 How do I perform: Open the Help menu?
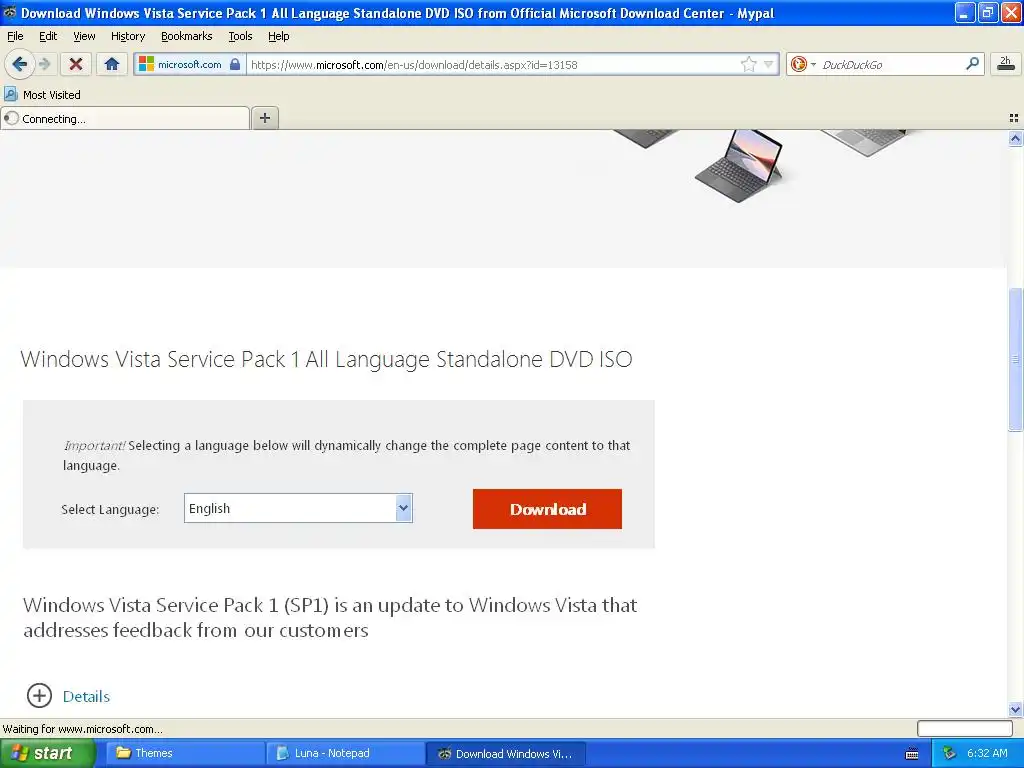(x=278, y=36)
